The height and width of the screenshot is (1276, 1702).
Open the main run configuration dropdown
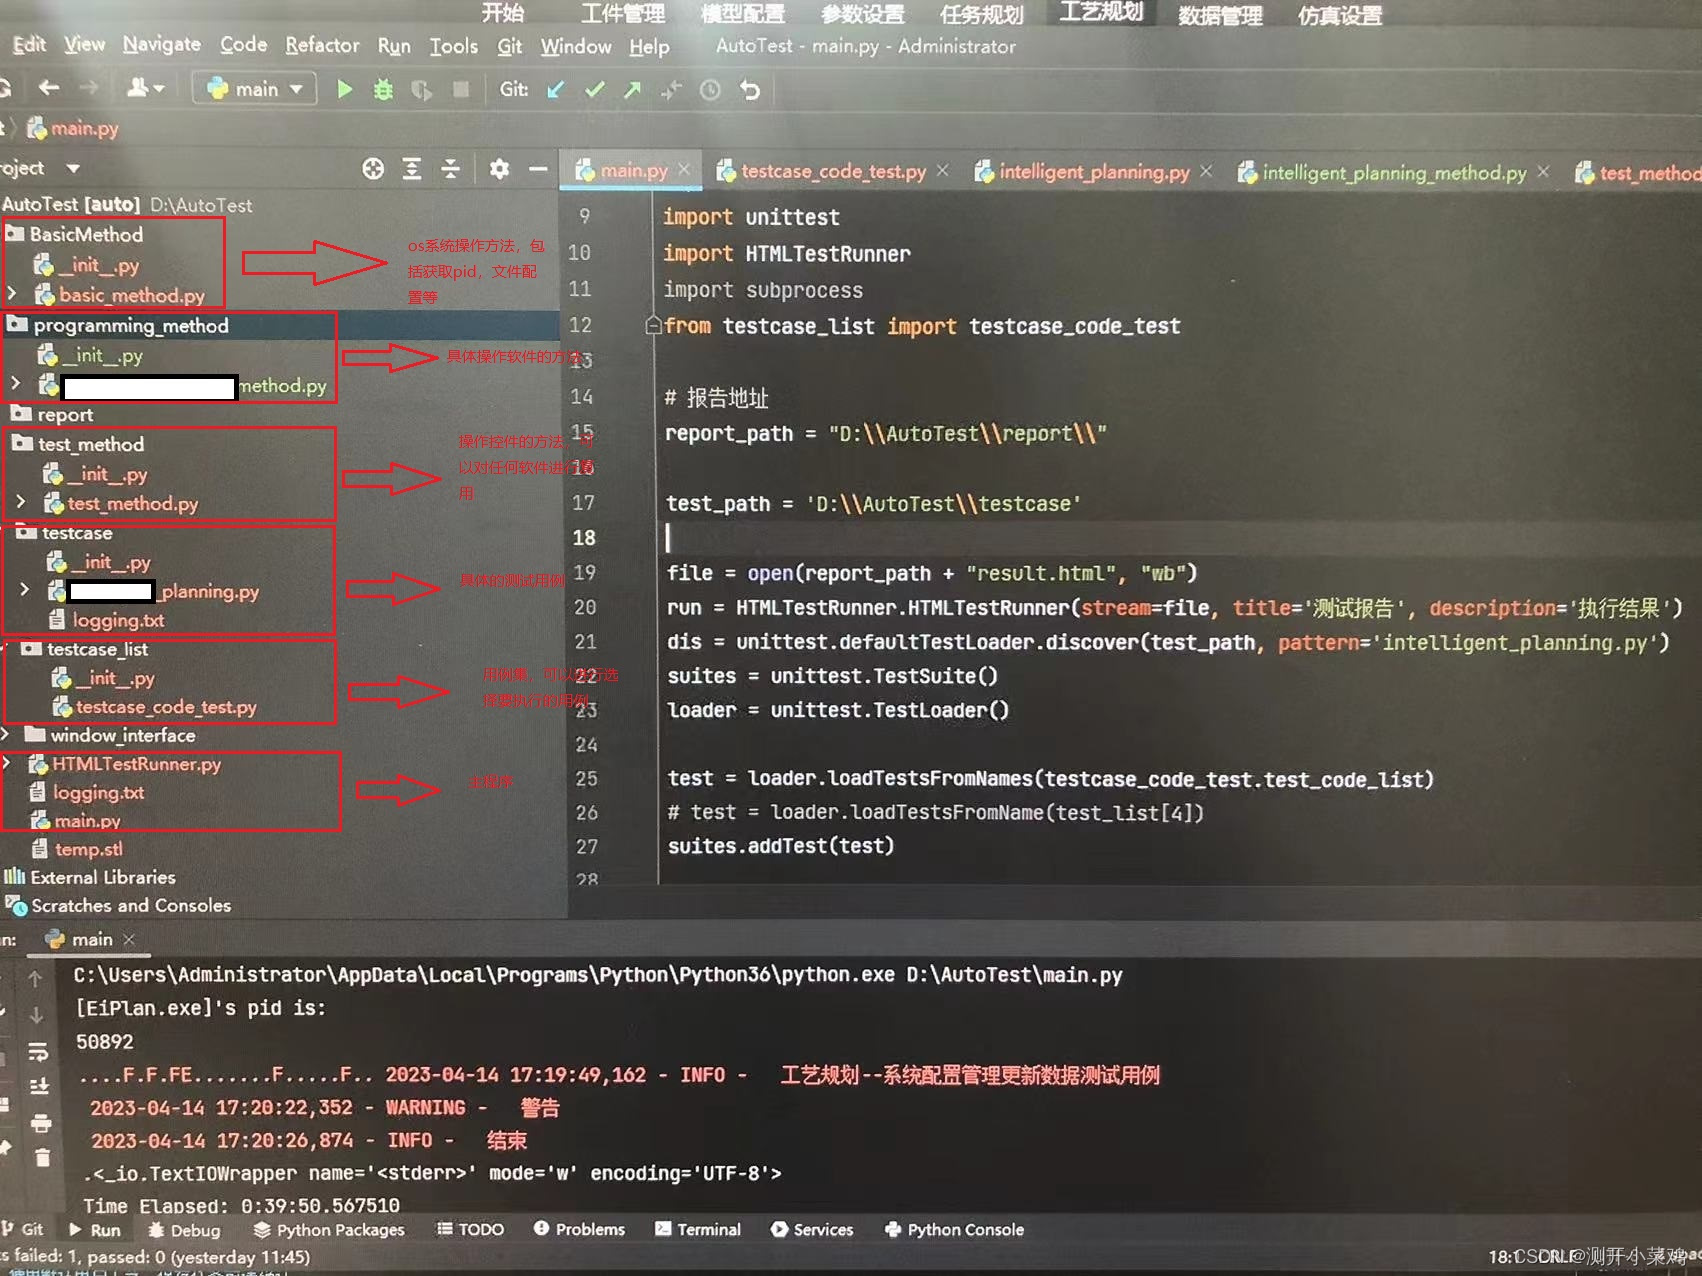pos(254,88)
